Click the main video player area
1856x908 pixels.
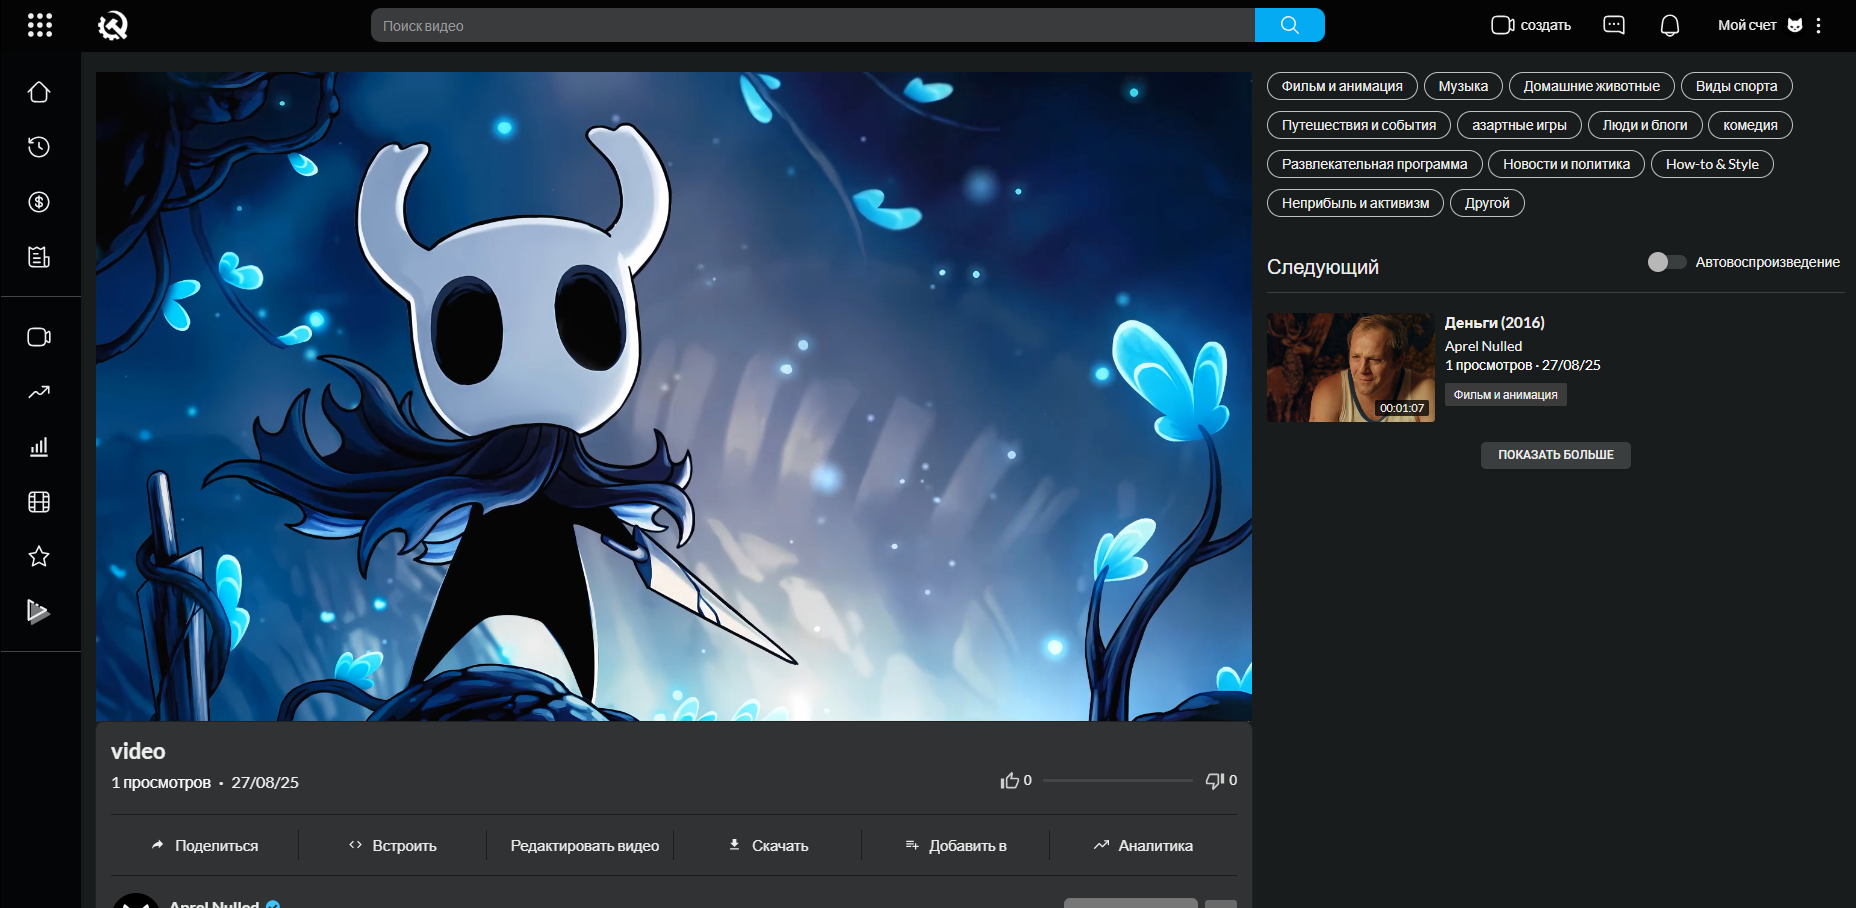pos(674,396)
